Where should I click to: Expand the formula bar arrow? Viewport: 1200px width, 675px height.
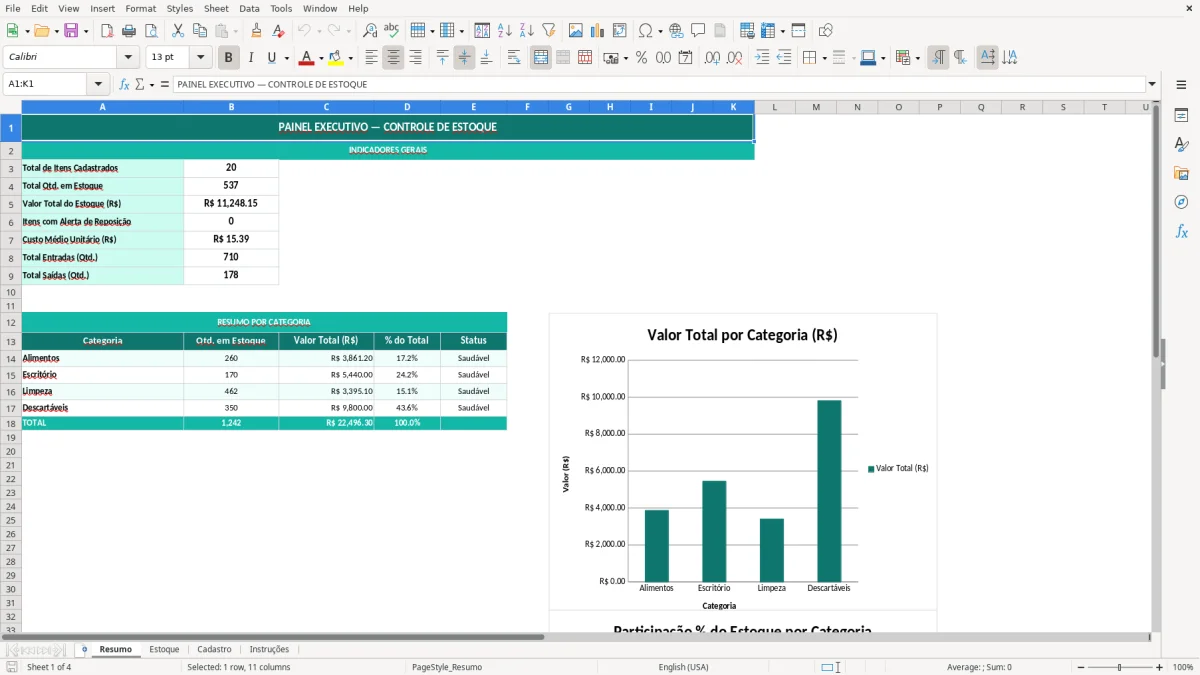point(1152,84)
